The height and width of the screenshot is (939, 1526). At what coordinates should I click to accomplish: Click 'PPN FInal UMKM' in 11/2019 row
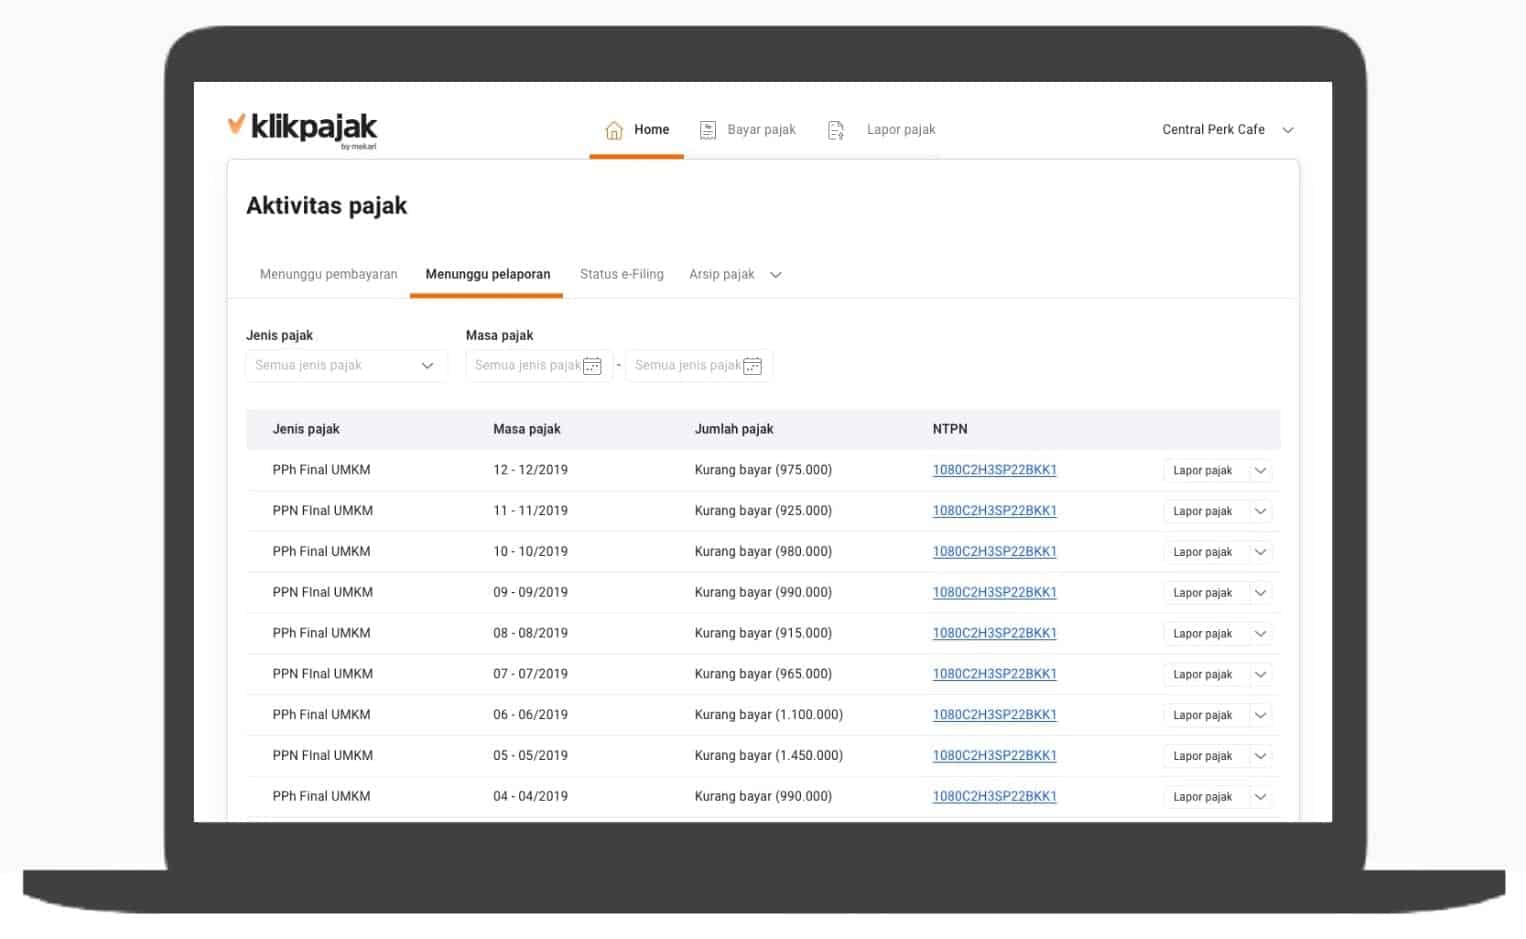(322, 511)
